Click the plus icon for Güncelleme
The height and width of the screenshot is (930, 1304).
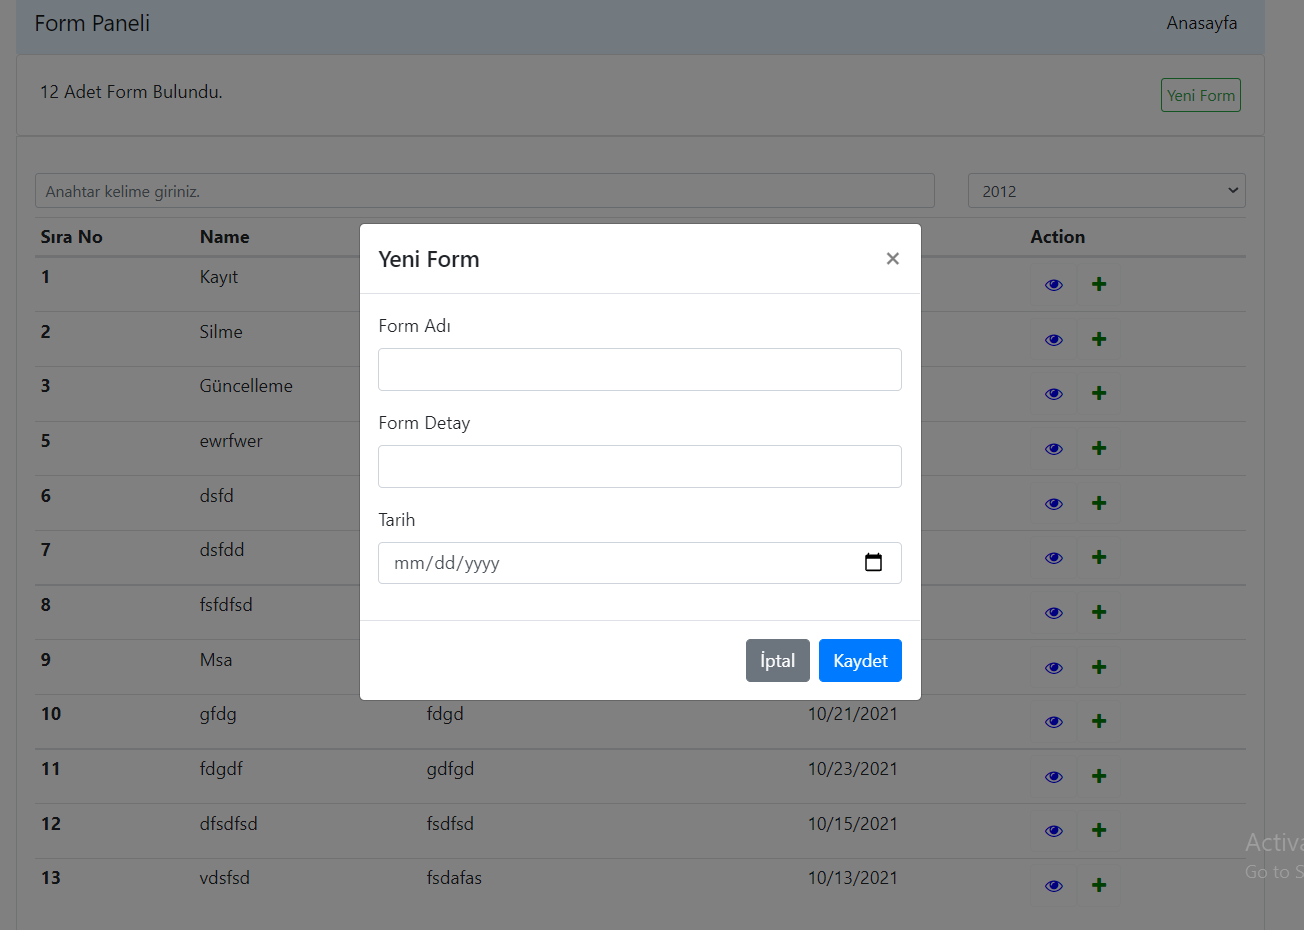pyautogui.click(x=1099, y=393)
